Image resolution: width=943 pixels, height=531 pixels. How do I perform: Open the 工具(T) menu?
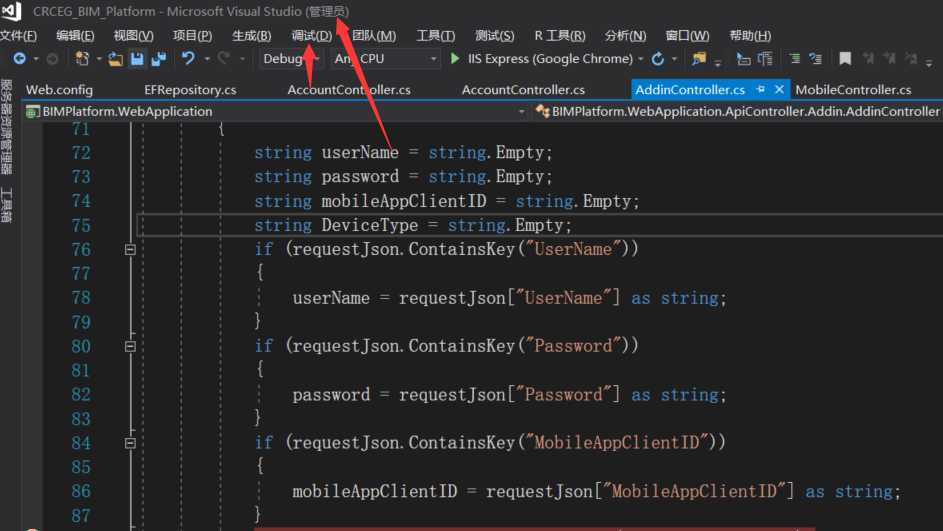[435, 35]
